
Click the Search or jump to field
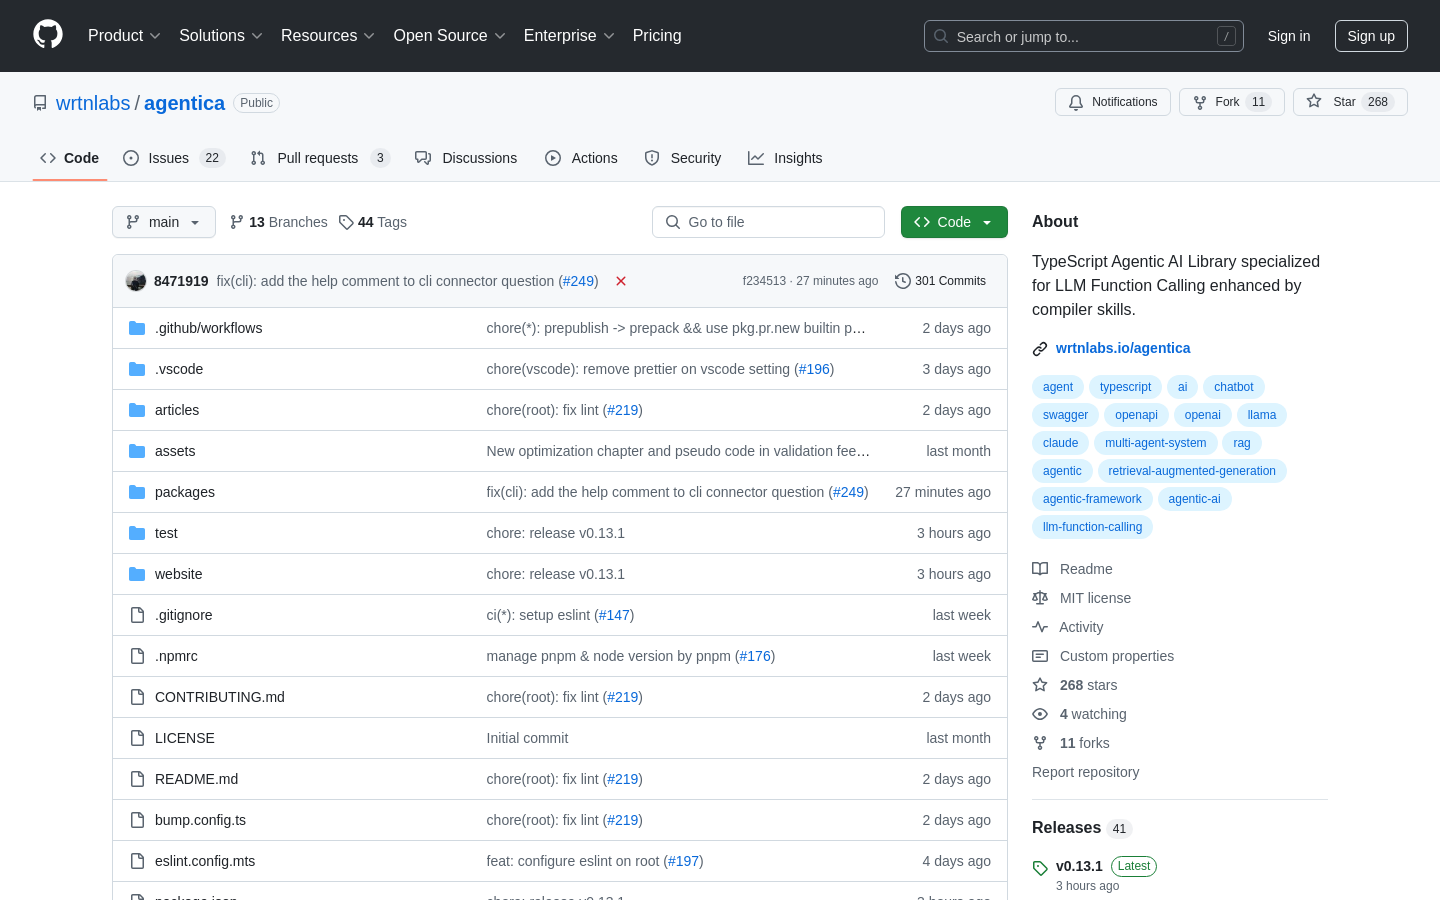pos(1084,36)
